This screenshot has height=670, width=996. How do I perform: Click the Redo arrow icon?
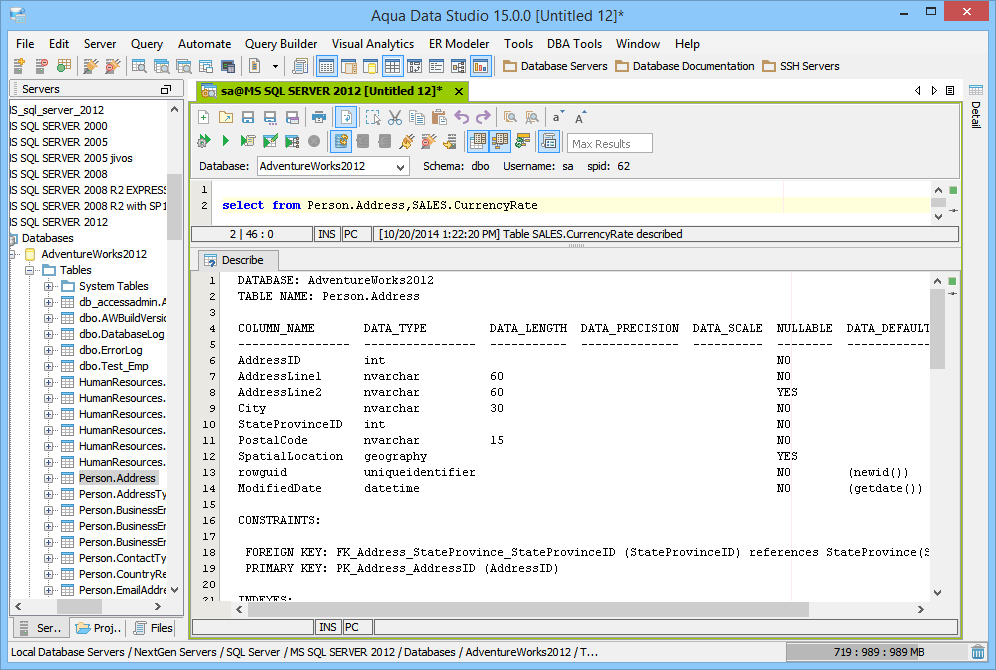(x=483, y=117)
